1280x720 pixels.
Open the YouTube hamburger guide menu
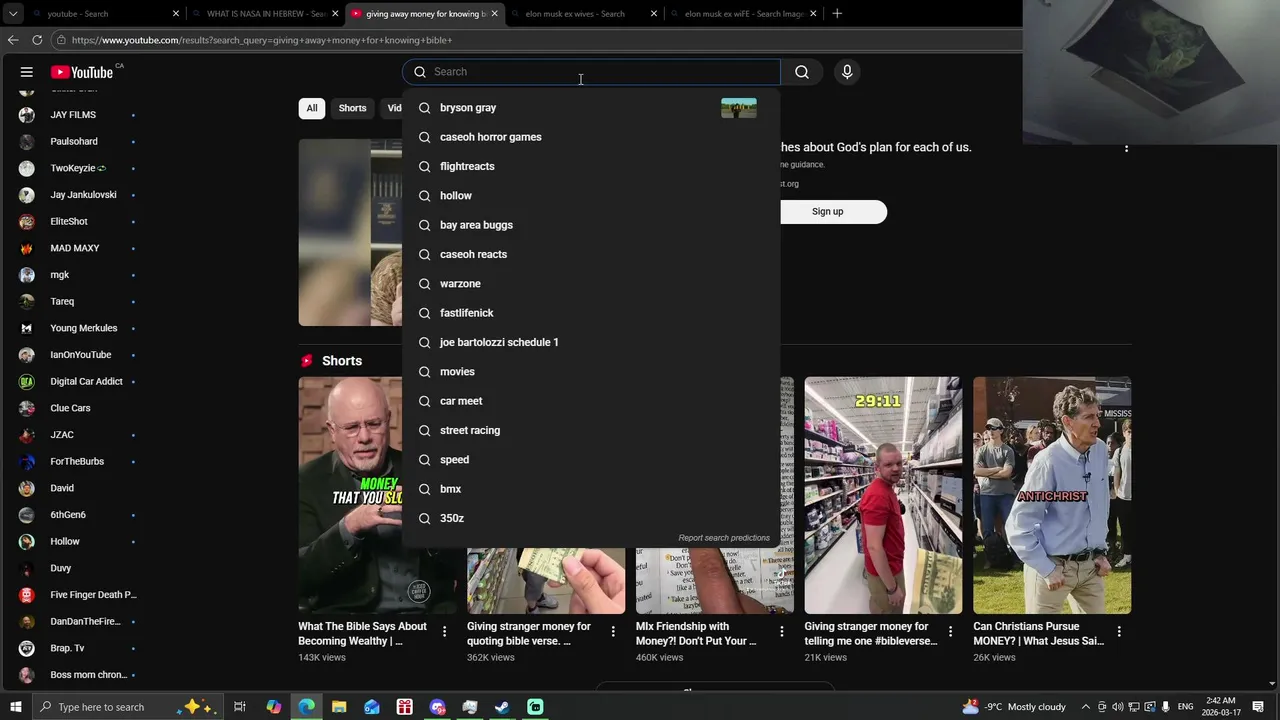pyautogui.click(x=27, y=72)
